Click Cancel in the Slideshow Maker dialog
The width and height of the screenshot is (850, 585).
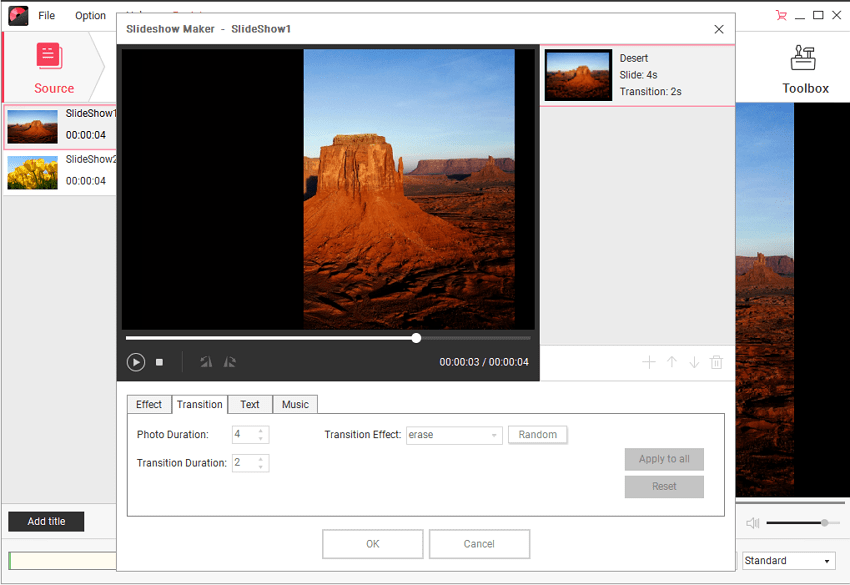point(479,544)
